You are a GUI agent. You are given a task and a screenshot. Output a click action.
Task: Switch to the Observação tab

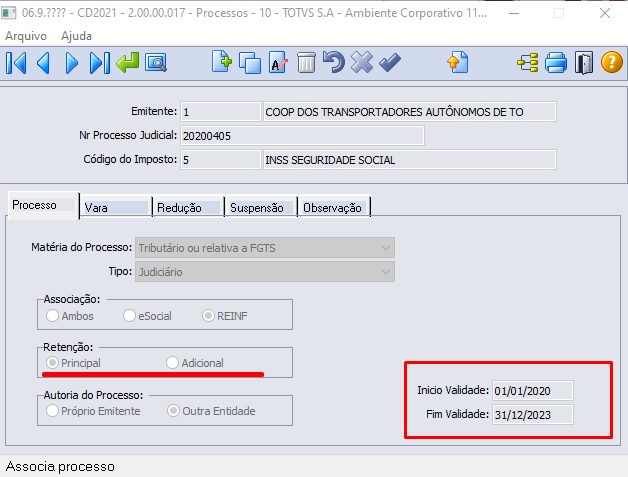point(334,207)
